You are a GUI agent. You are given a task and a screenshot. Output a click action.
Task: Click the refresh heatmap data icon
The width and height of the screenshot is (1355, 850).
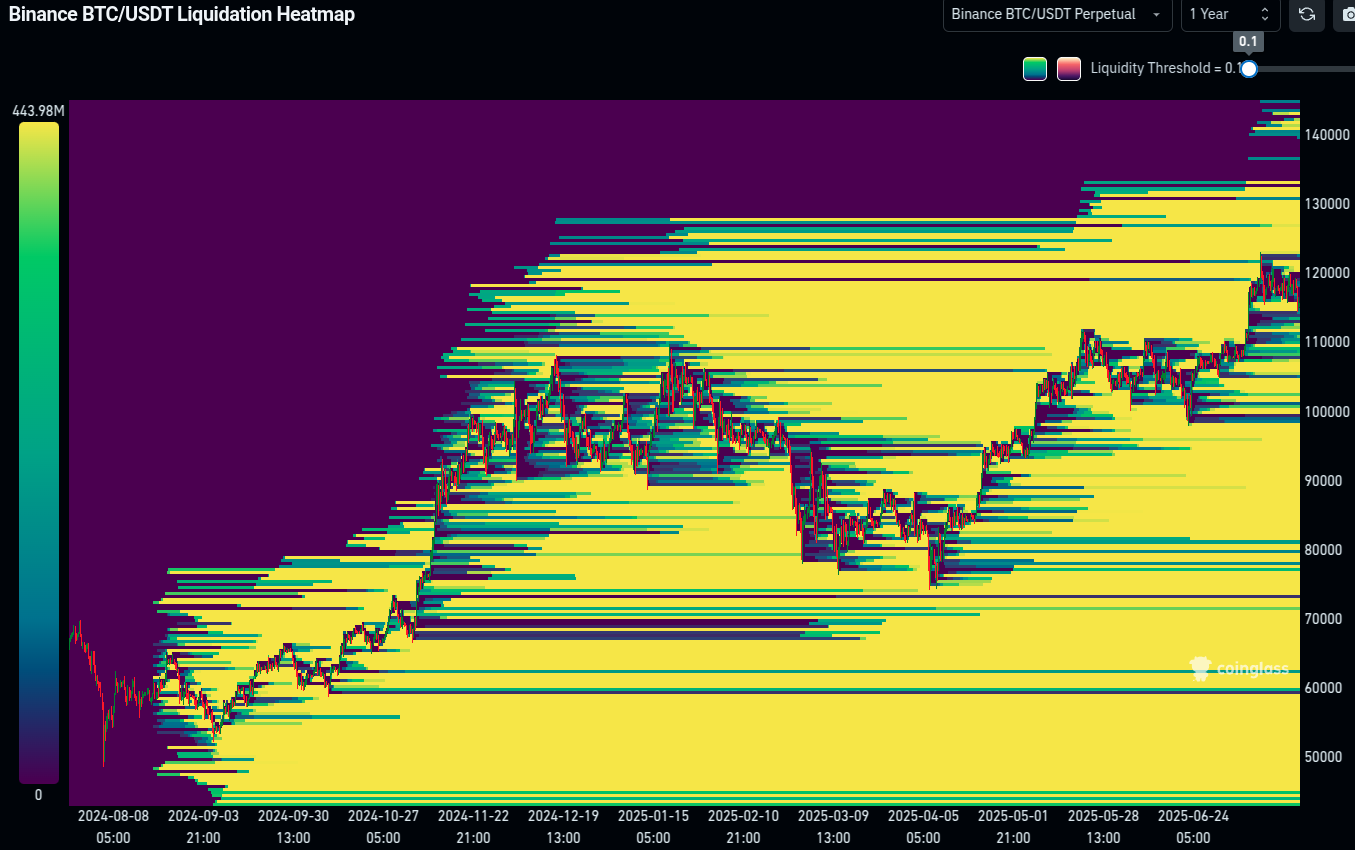[x=1306, y=14]
